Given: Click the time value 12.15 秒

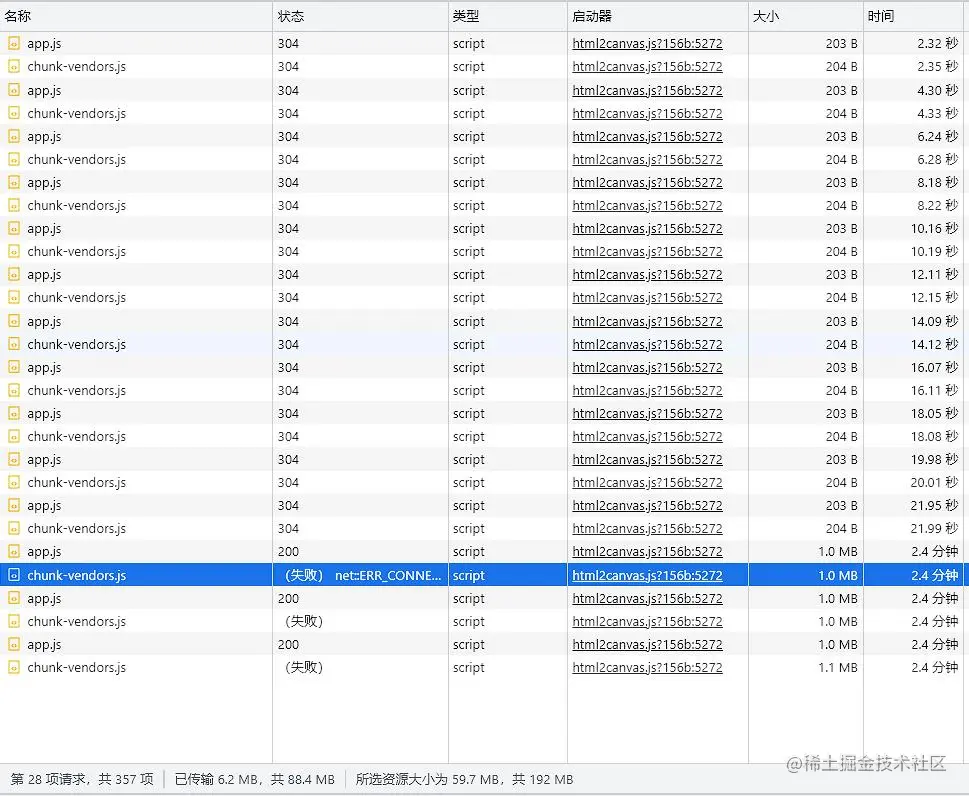Looking at the screenshot, I should click(934, 297).
